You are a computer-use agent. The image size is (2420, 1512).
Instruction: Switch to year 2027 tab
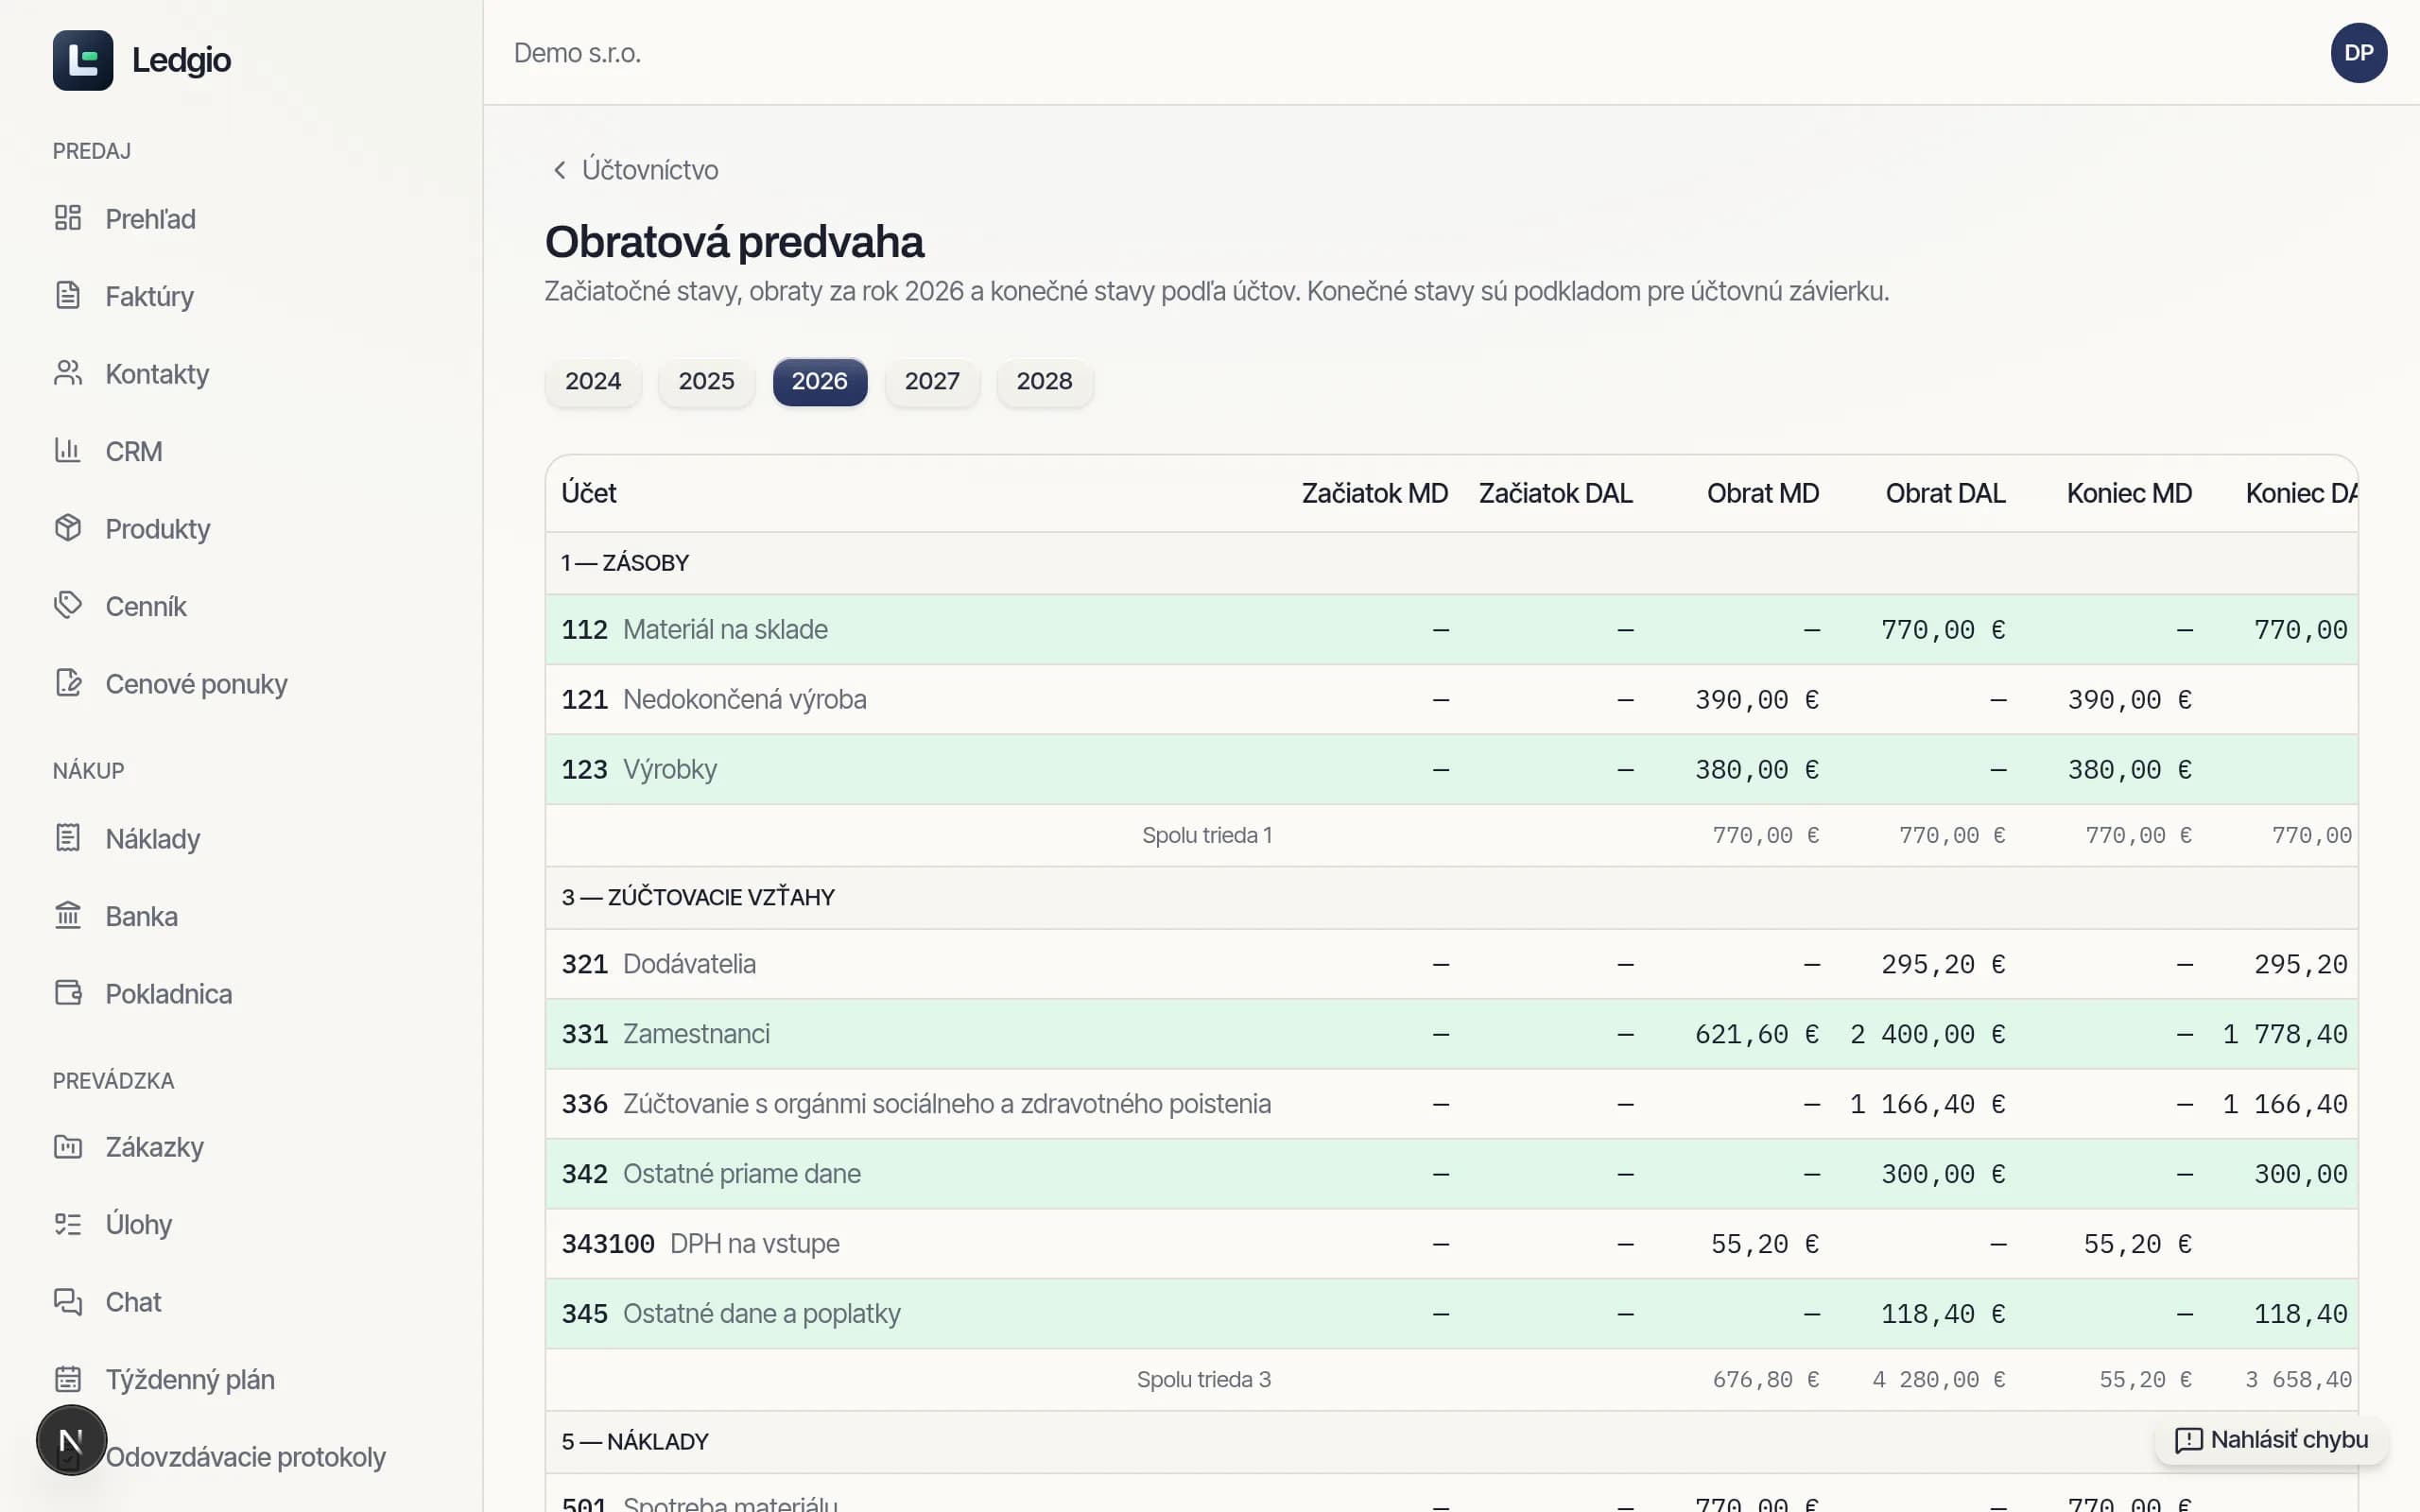pos(932,382)
